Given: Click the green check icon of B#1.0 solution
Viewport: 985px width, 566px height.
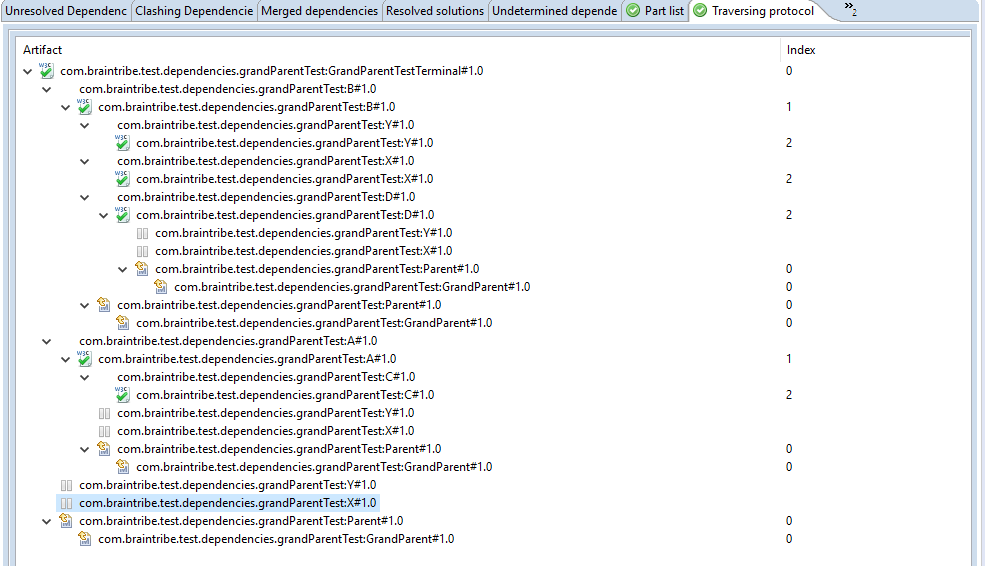Looking at the screenshot, I should [84, 107].
